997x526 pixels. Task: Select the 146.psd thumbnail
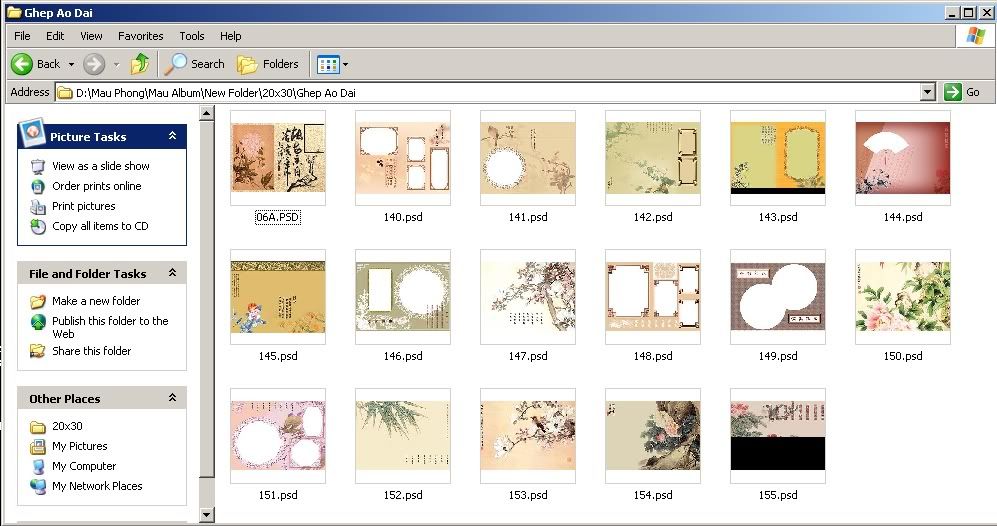403,297
